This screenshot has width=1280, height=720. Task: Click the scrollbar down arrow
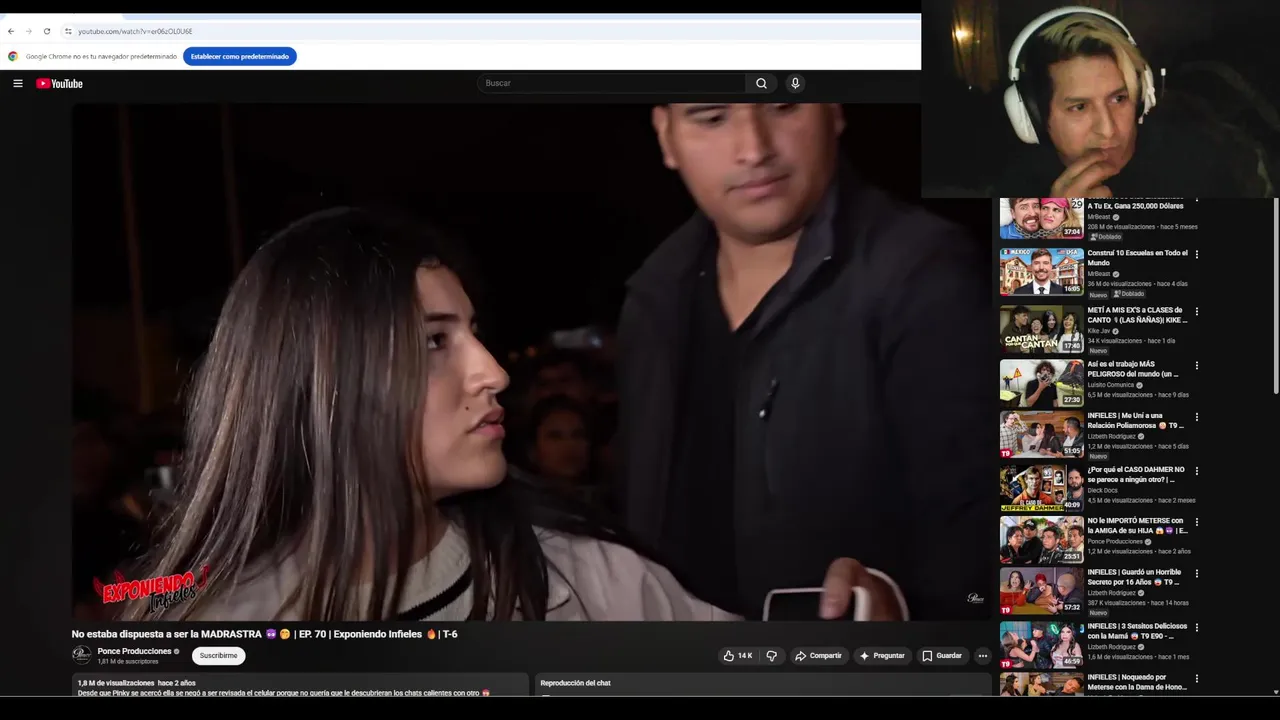(1275, 691)
